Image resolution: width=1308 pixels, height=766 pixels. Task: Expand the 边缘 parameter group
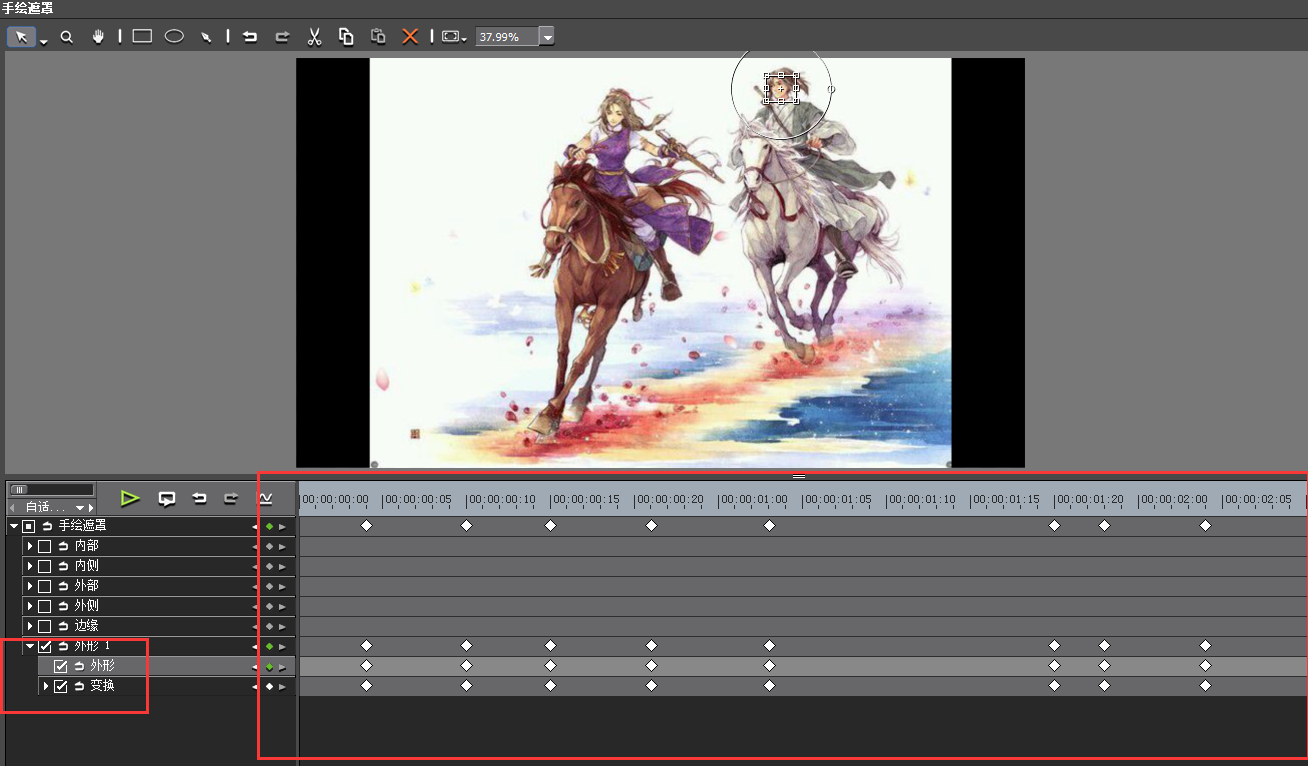[29, 626]
